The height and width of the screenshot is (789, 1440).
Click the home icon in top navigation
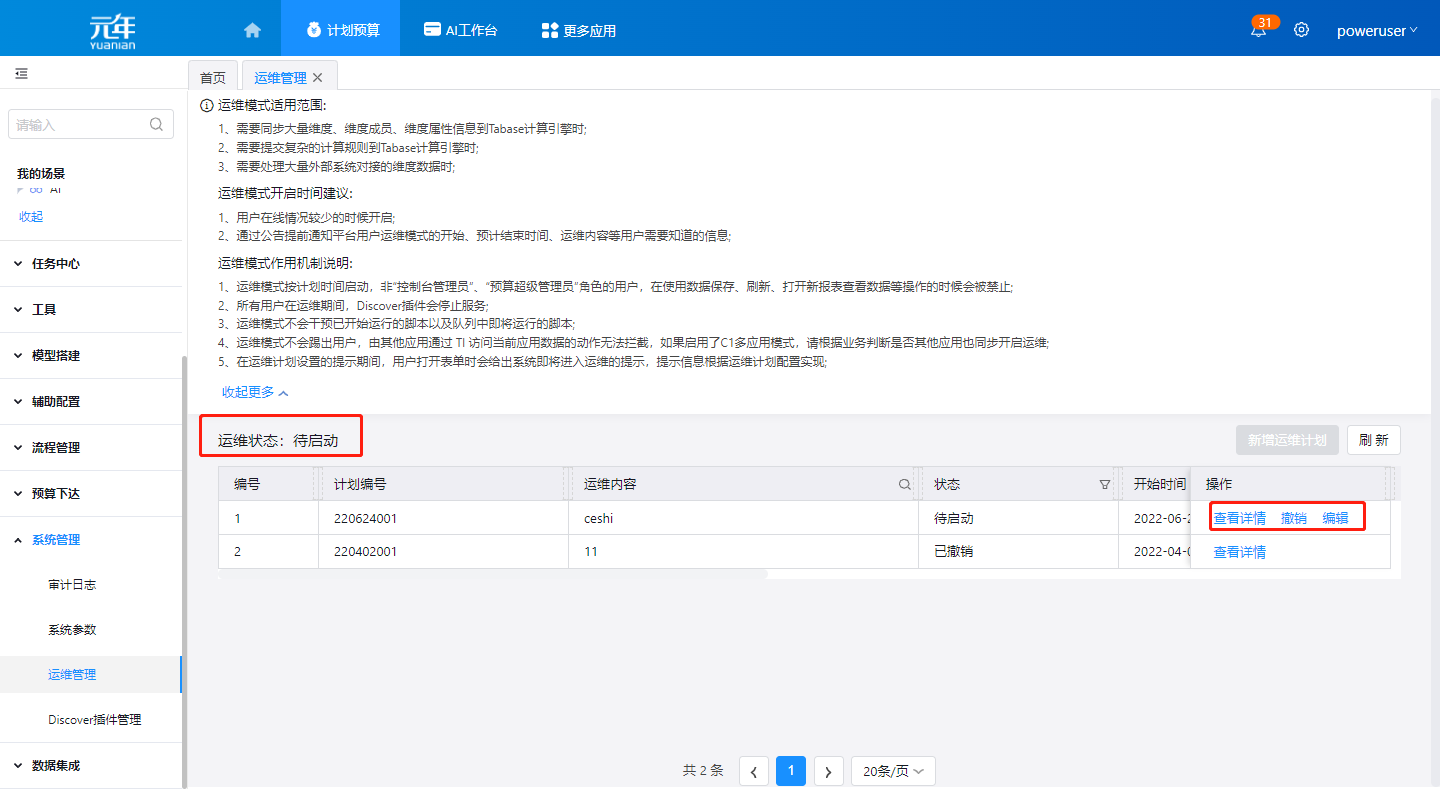[x=252, y=30]
